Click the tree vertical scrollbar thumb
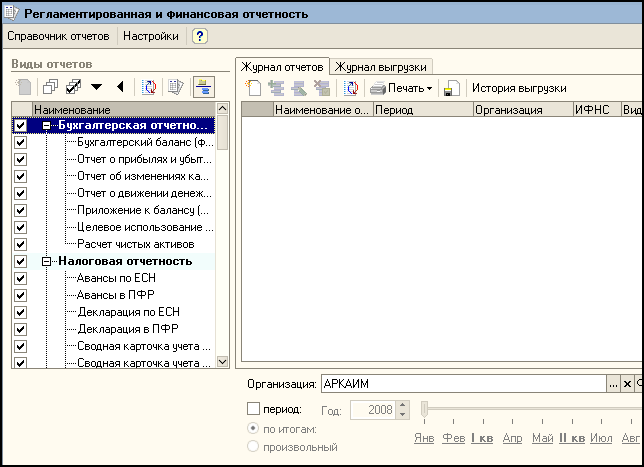Image resolution: width=644 pixels, height=467 pixels. pos(222,133)
